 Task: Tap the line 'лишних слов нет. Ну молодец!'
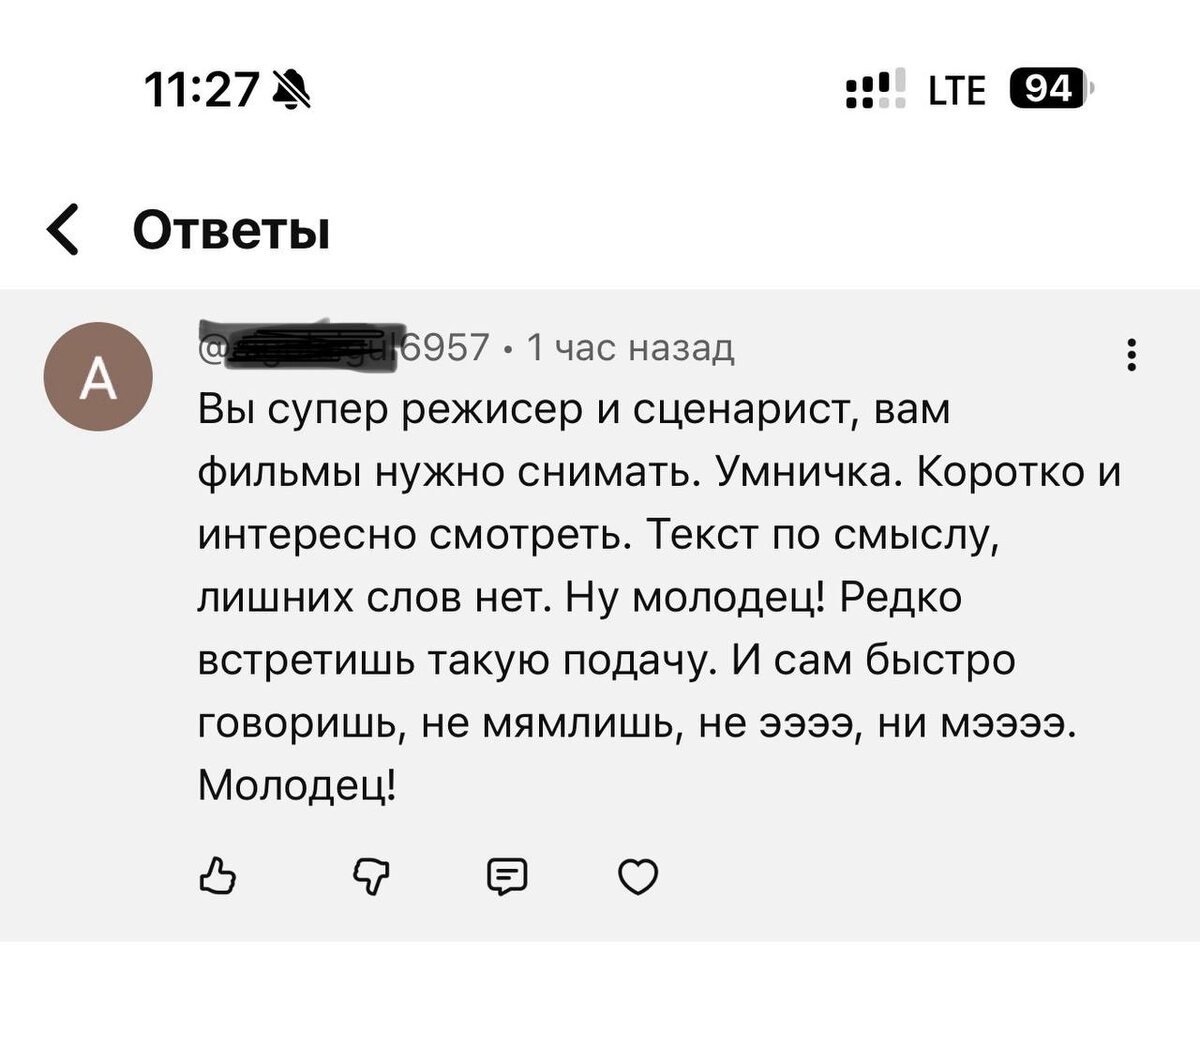(x=580, y=597)
